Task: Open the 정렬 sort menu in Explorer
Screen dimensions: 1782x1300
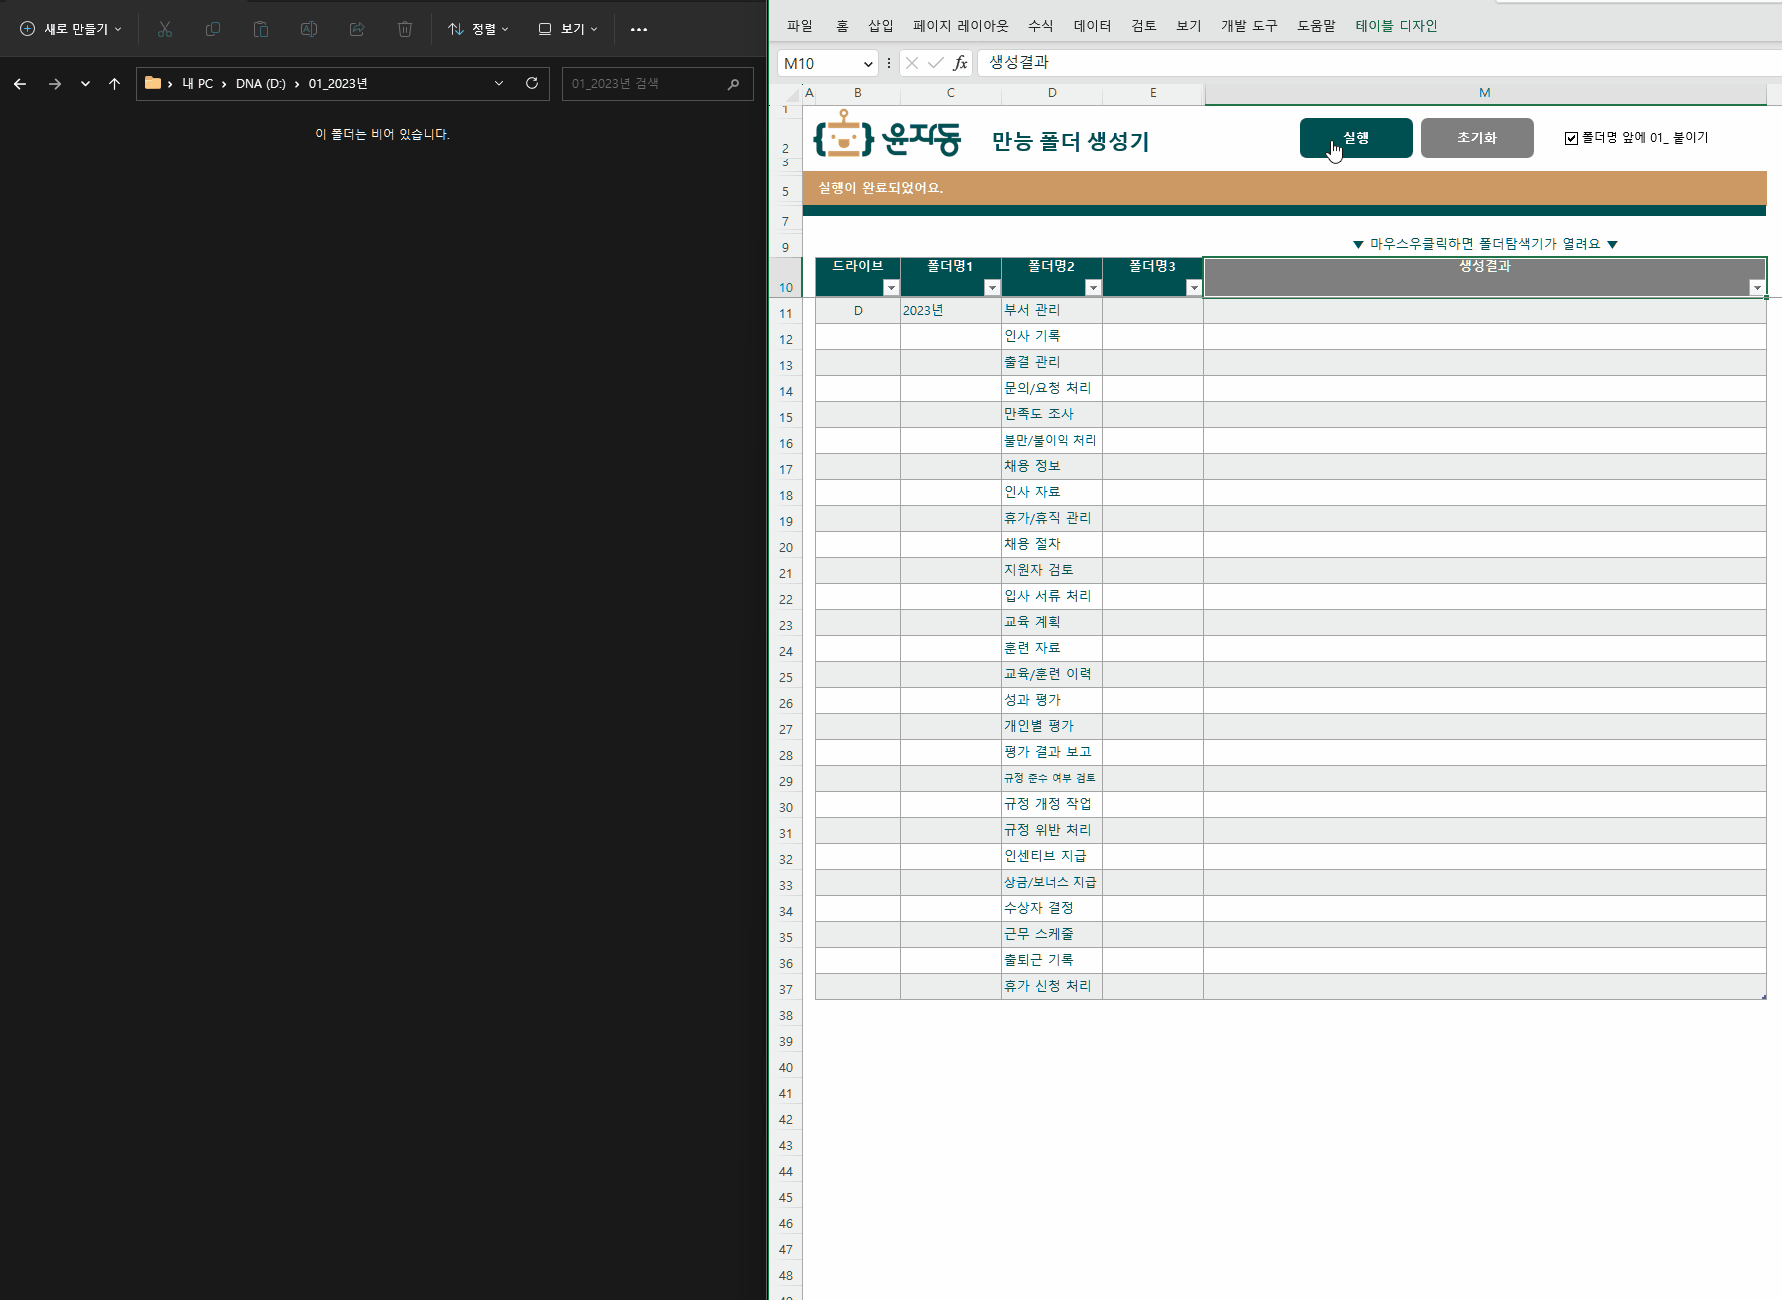Action: [x=478, y=29]
